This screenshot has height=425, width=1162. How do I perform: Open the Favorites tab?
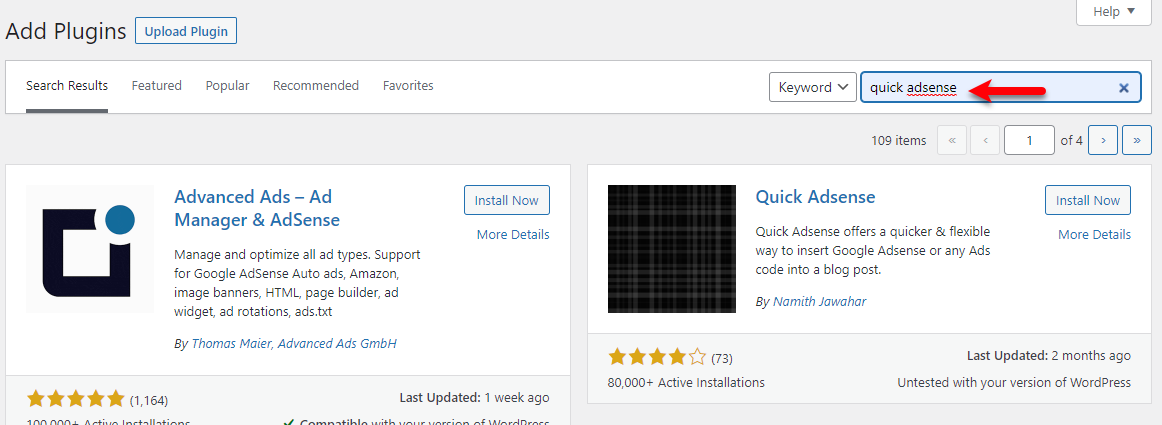click(408, 86)
